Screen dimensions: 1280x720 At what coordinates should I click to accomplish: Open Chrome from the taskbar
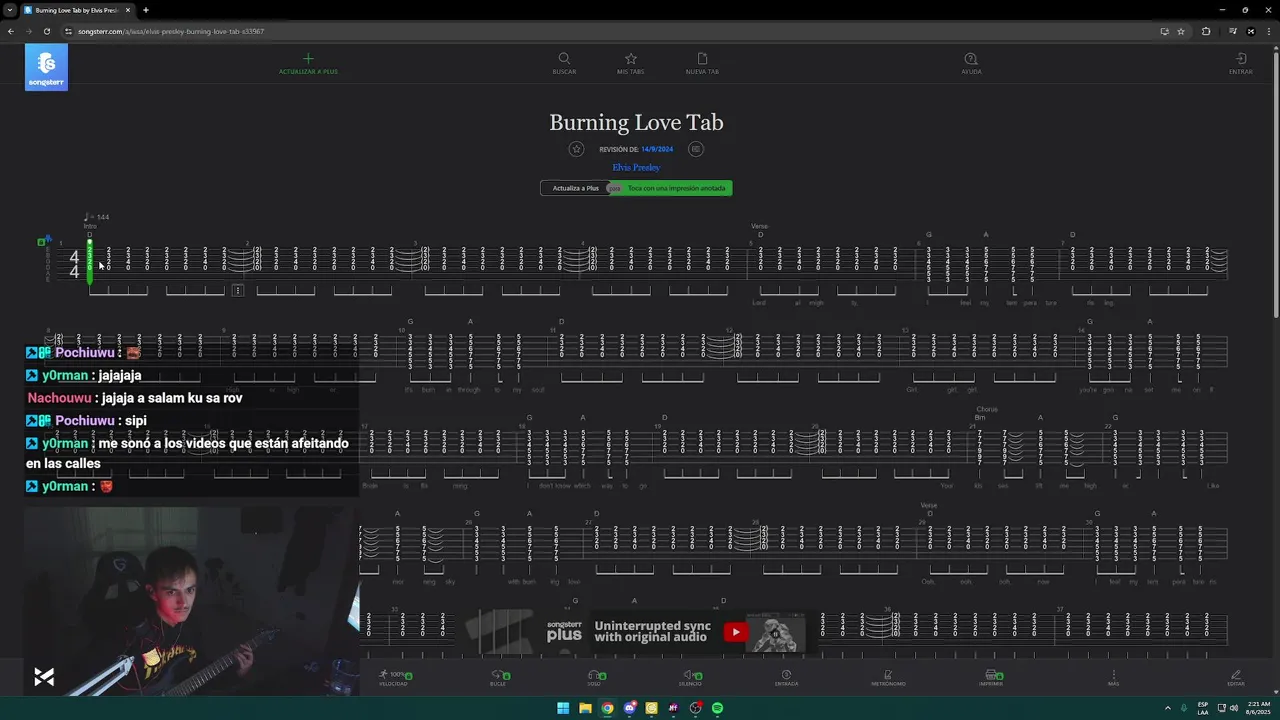point(607,708)
